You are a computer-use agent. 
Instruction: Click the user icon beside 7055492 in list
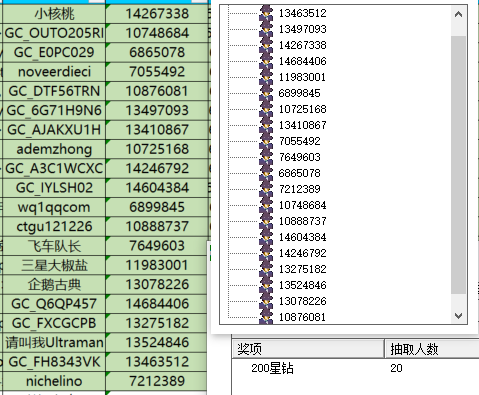pyautogui.click(x=266, y=141)
